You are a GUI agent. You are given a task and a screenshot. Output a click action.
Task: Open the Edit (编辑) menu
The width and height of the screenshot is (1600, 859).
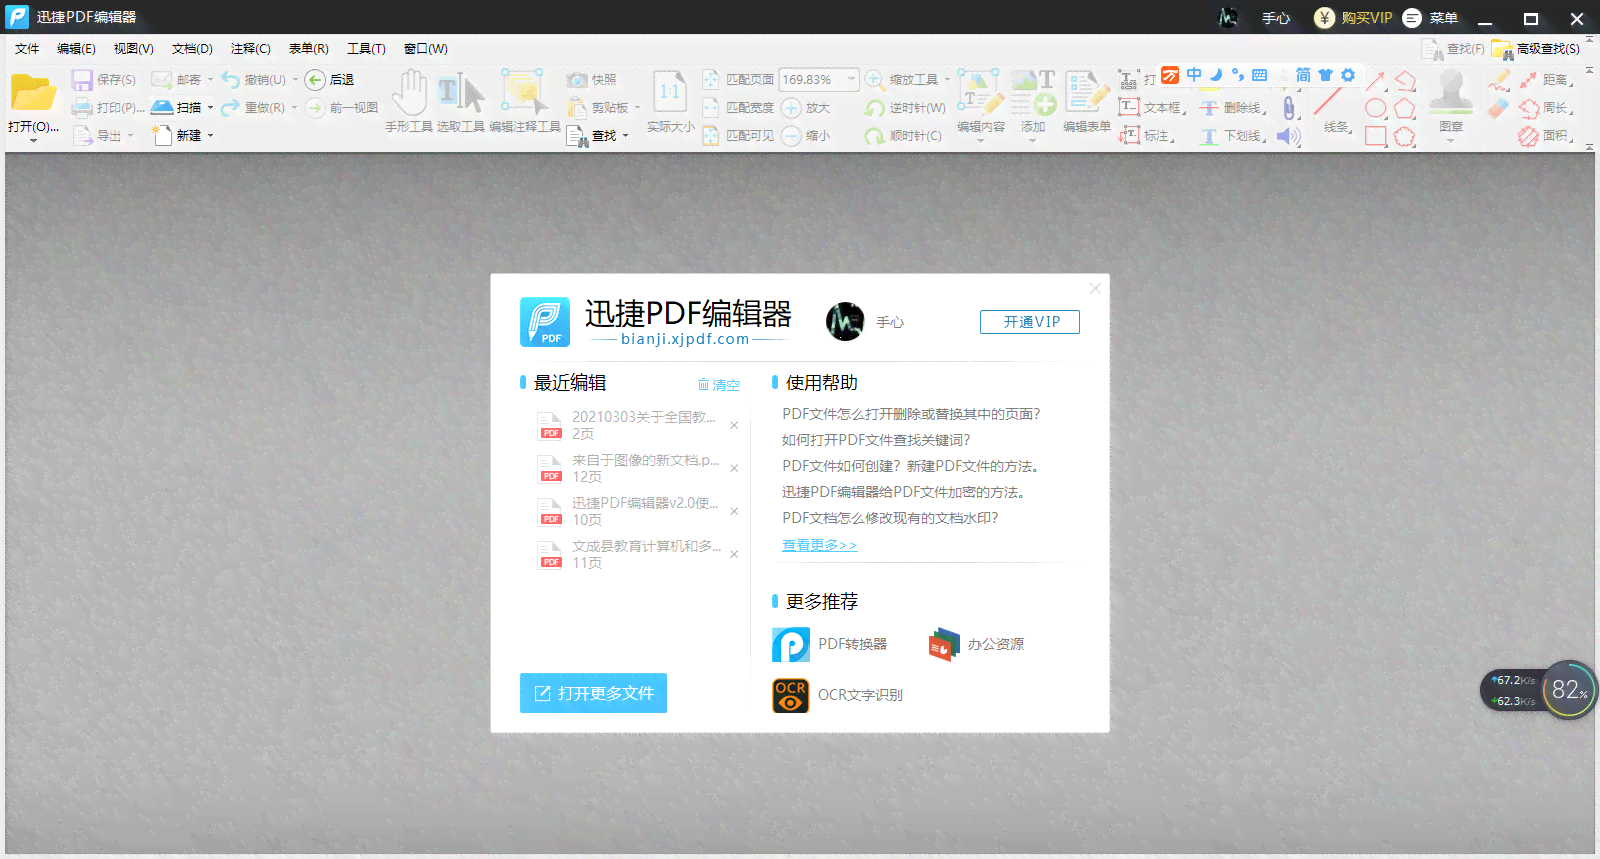pos(76,48)
